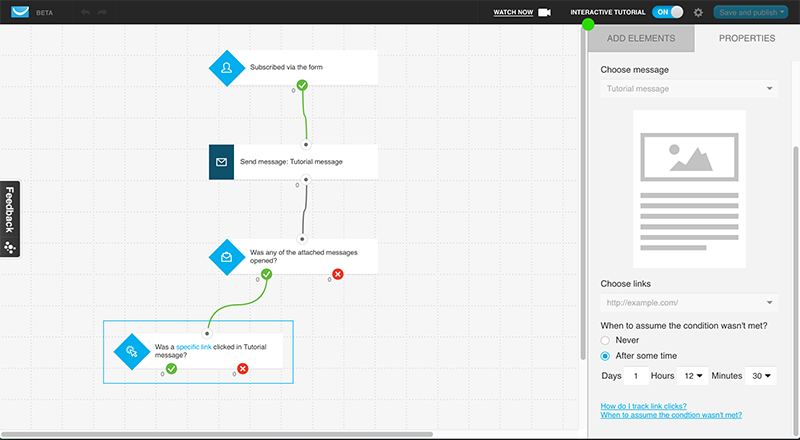The image size is (800, 440).
Task: Click input connector above link clicked block
Action: pos(207,333)
